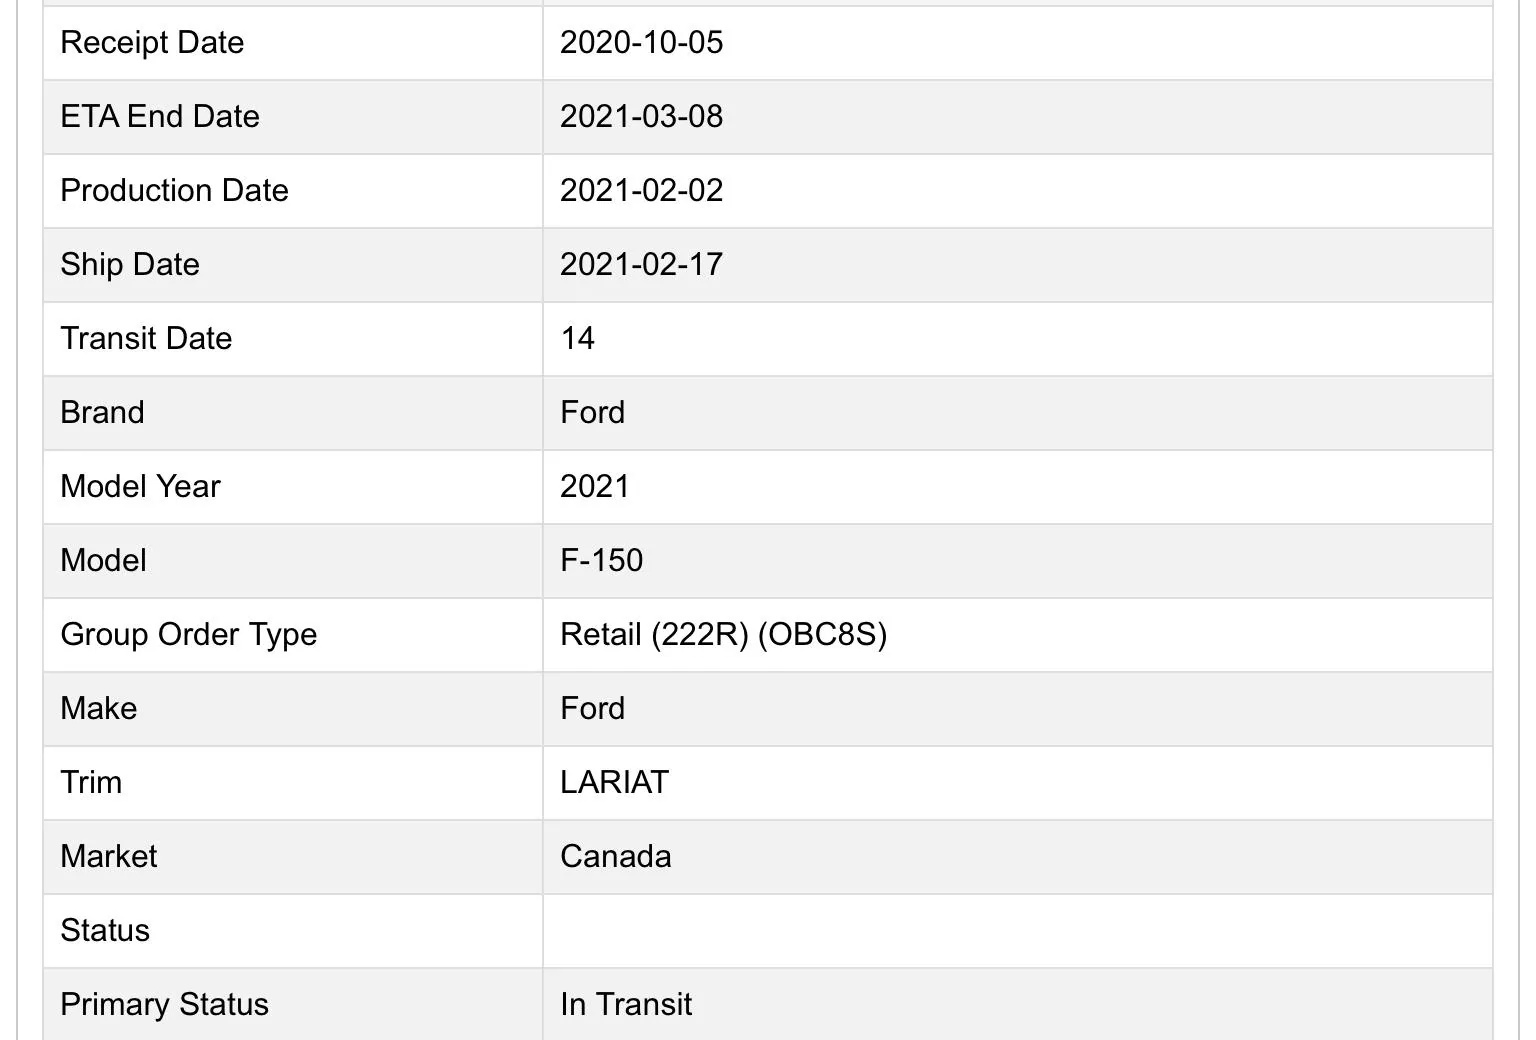Click the Retail (222R) (OBC8S) value

723,635
